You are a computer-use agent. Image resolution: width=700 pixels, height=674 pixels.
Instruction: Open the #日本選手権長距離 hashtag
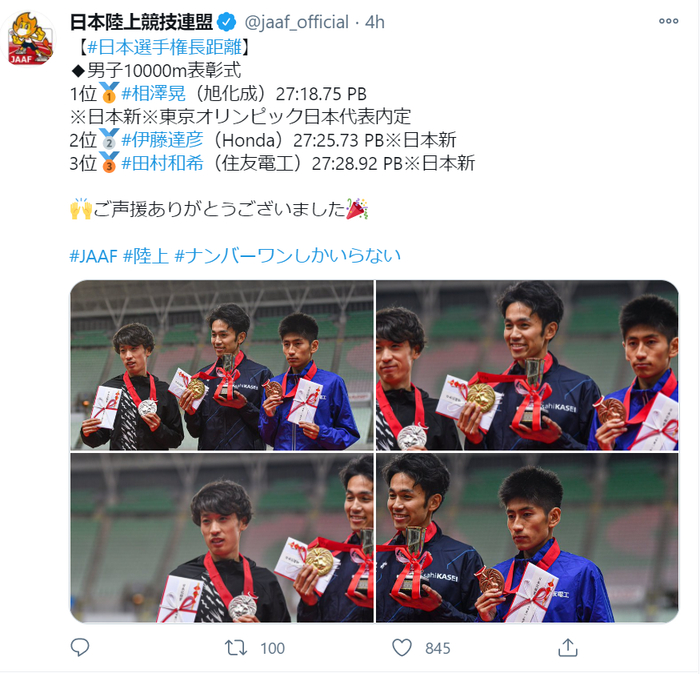coord(164,47)
